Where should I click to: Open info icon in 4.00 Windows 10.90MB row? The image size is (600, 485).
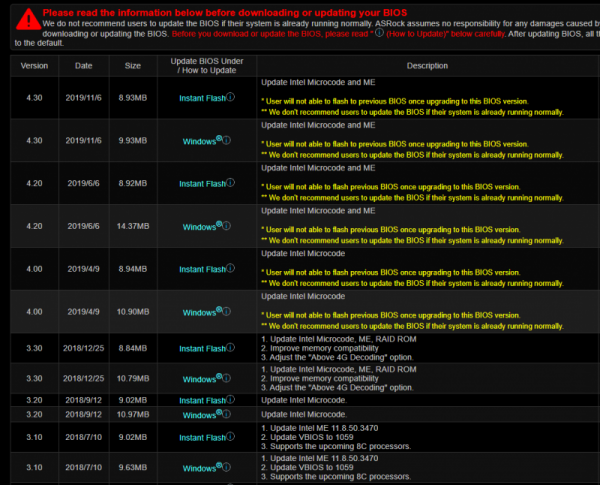(x=227, y=312)
